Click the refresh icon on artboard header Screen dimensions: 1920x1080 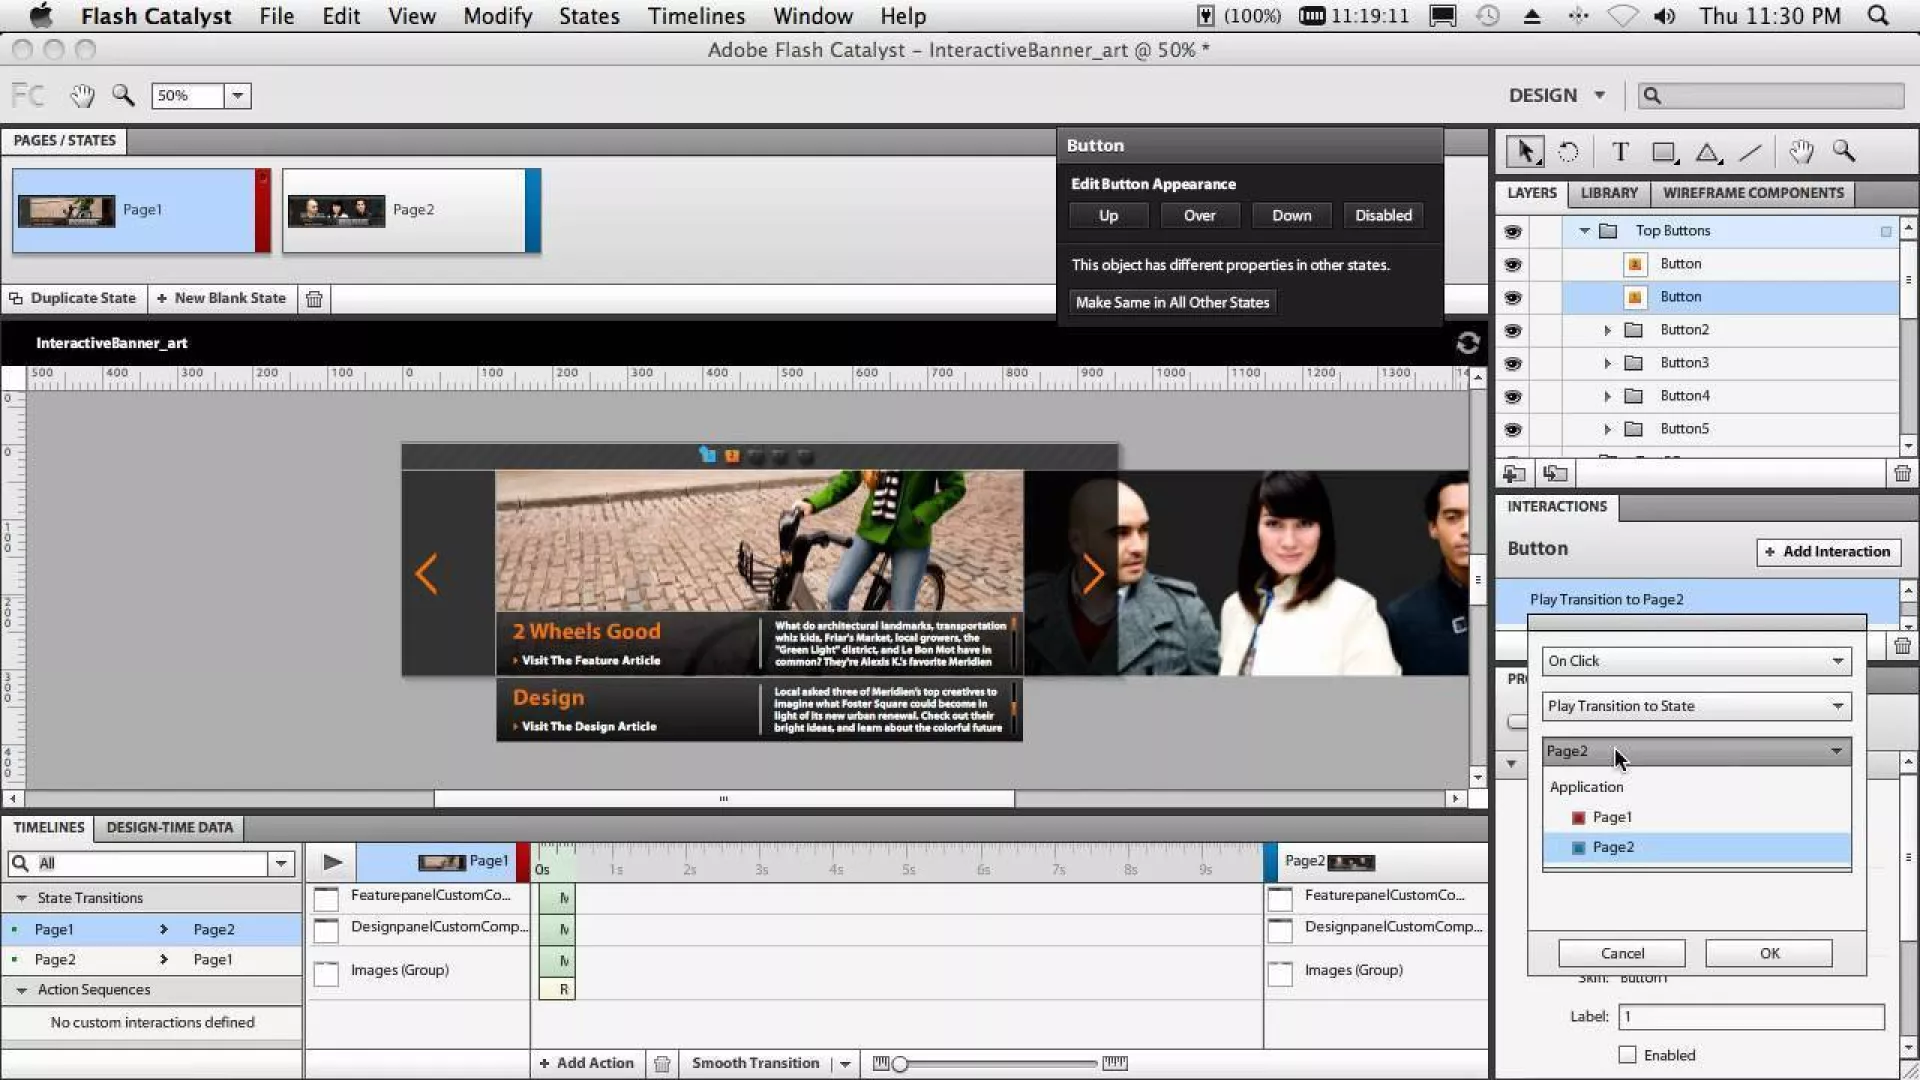(x=1467, y=343)
